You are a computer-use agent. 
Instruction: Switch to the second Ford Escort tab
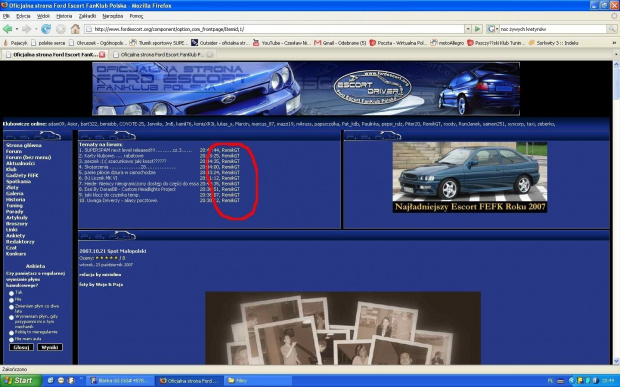click(x=162, y=55)
